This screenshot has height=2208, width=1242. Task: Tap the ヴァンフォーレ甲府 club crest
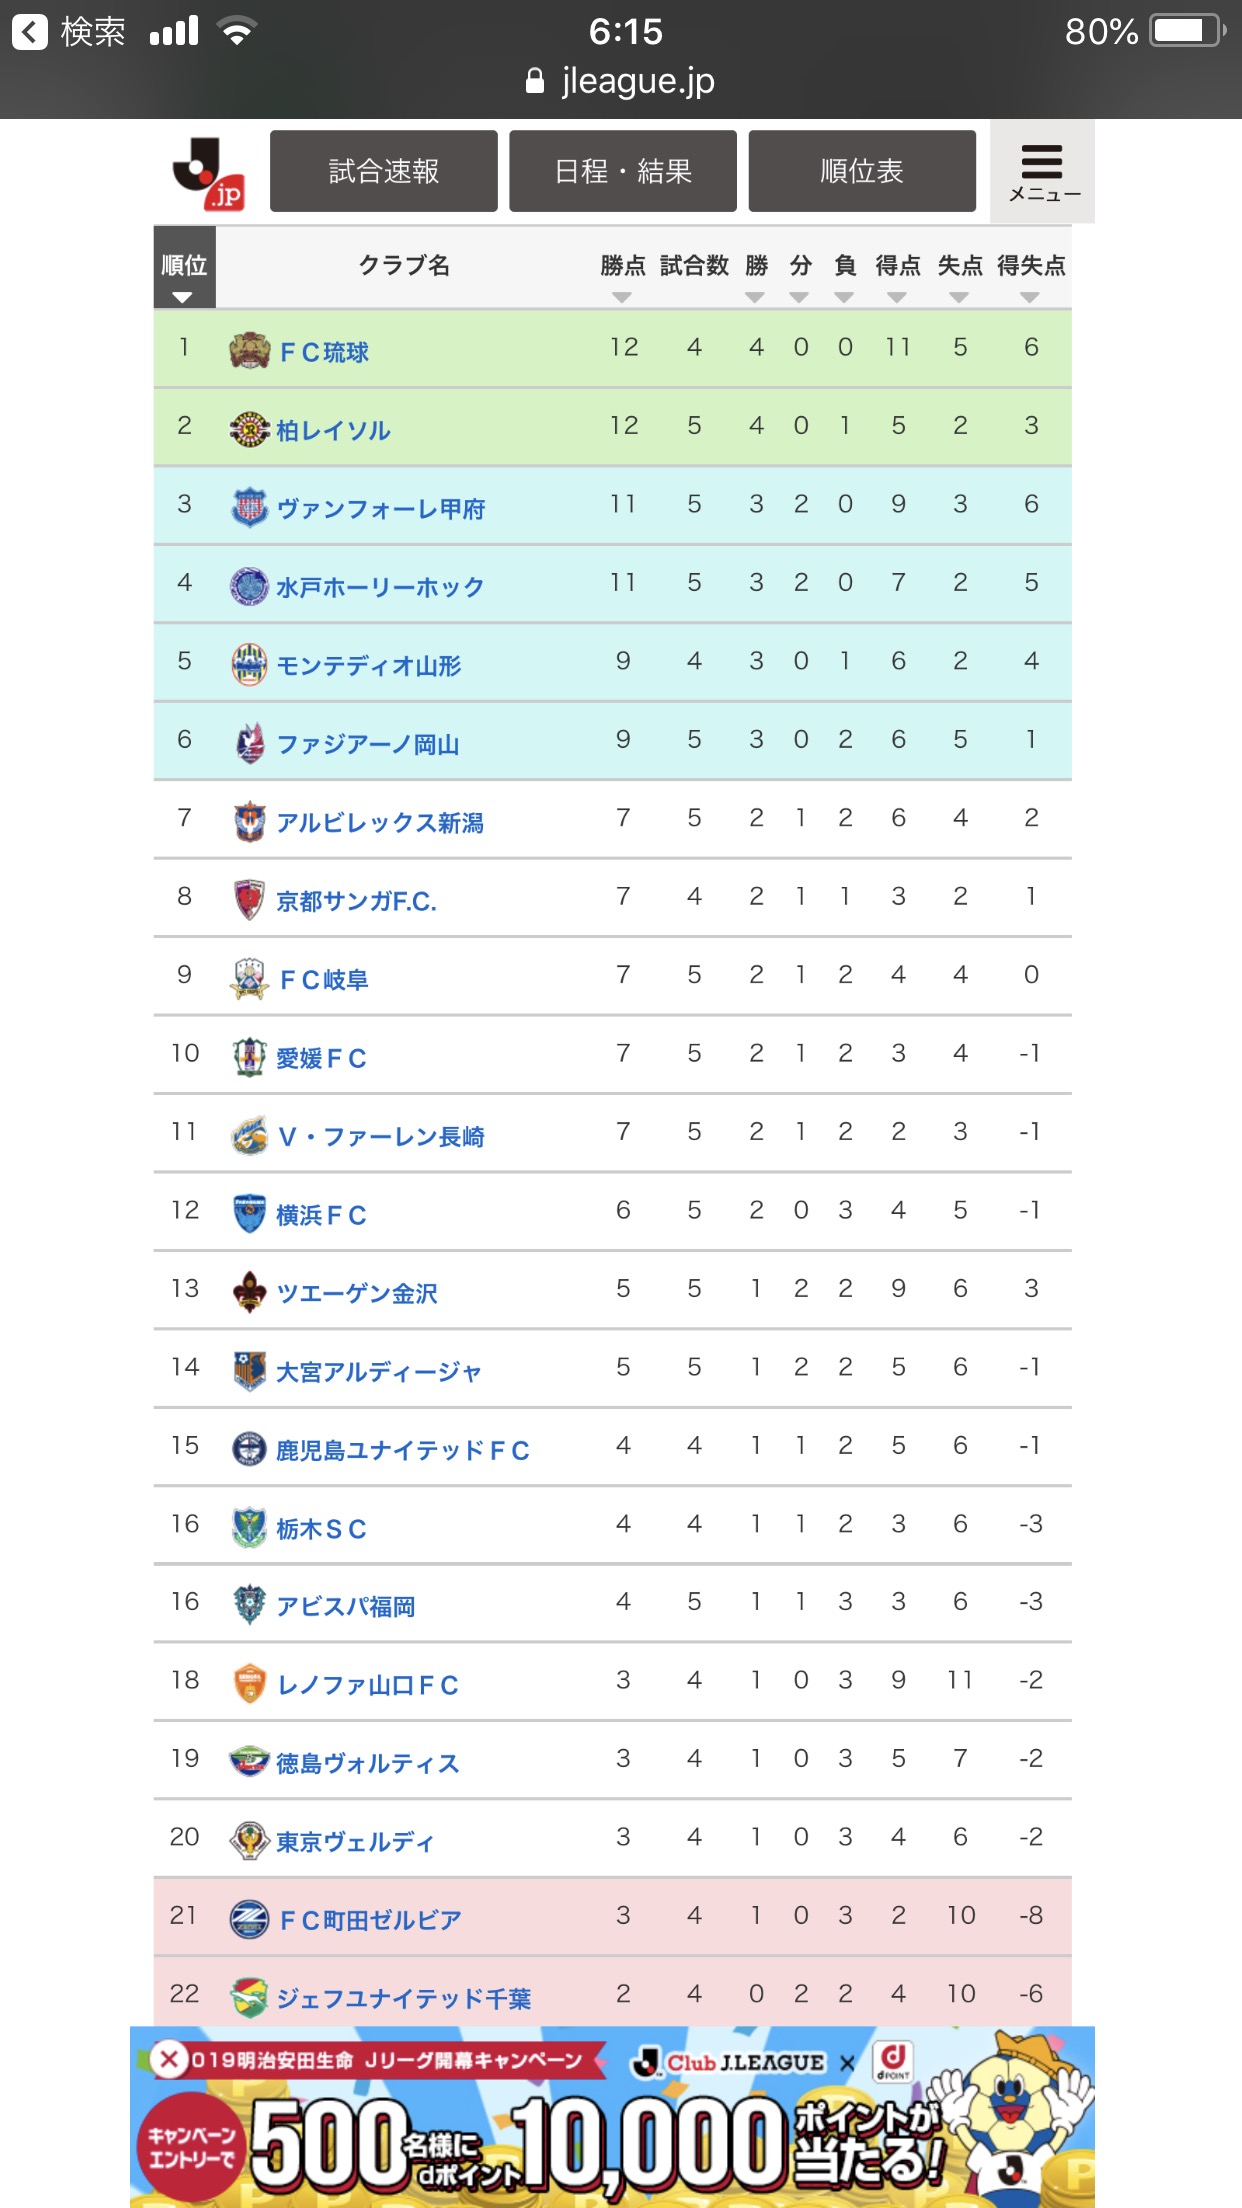coord(249,507)
